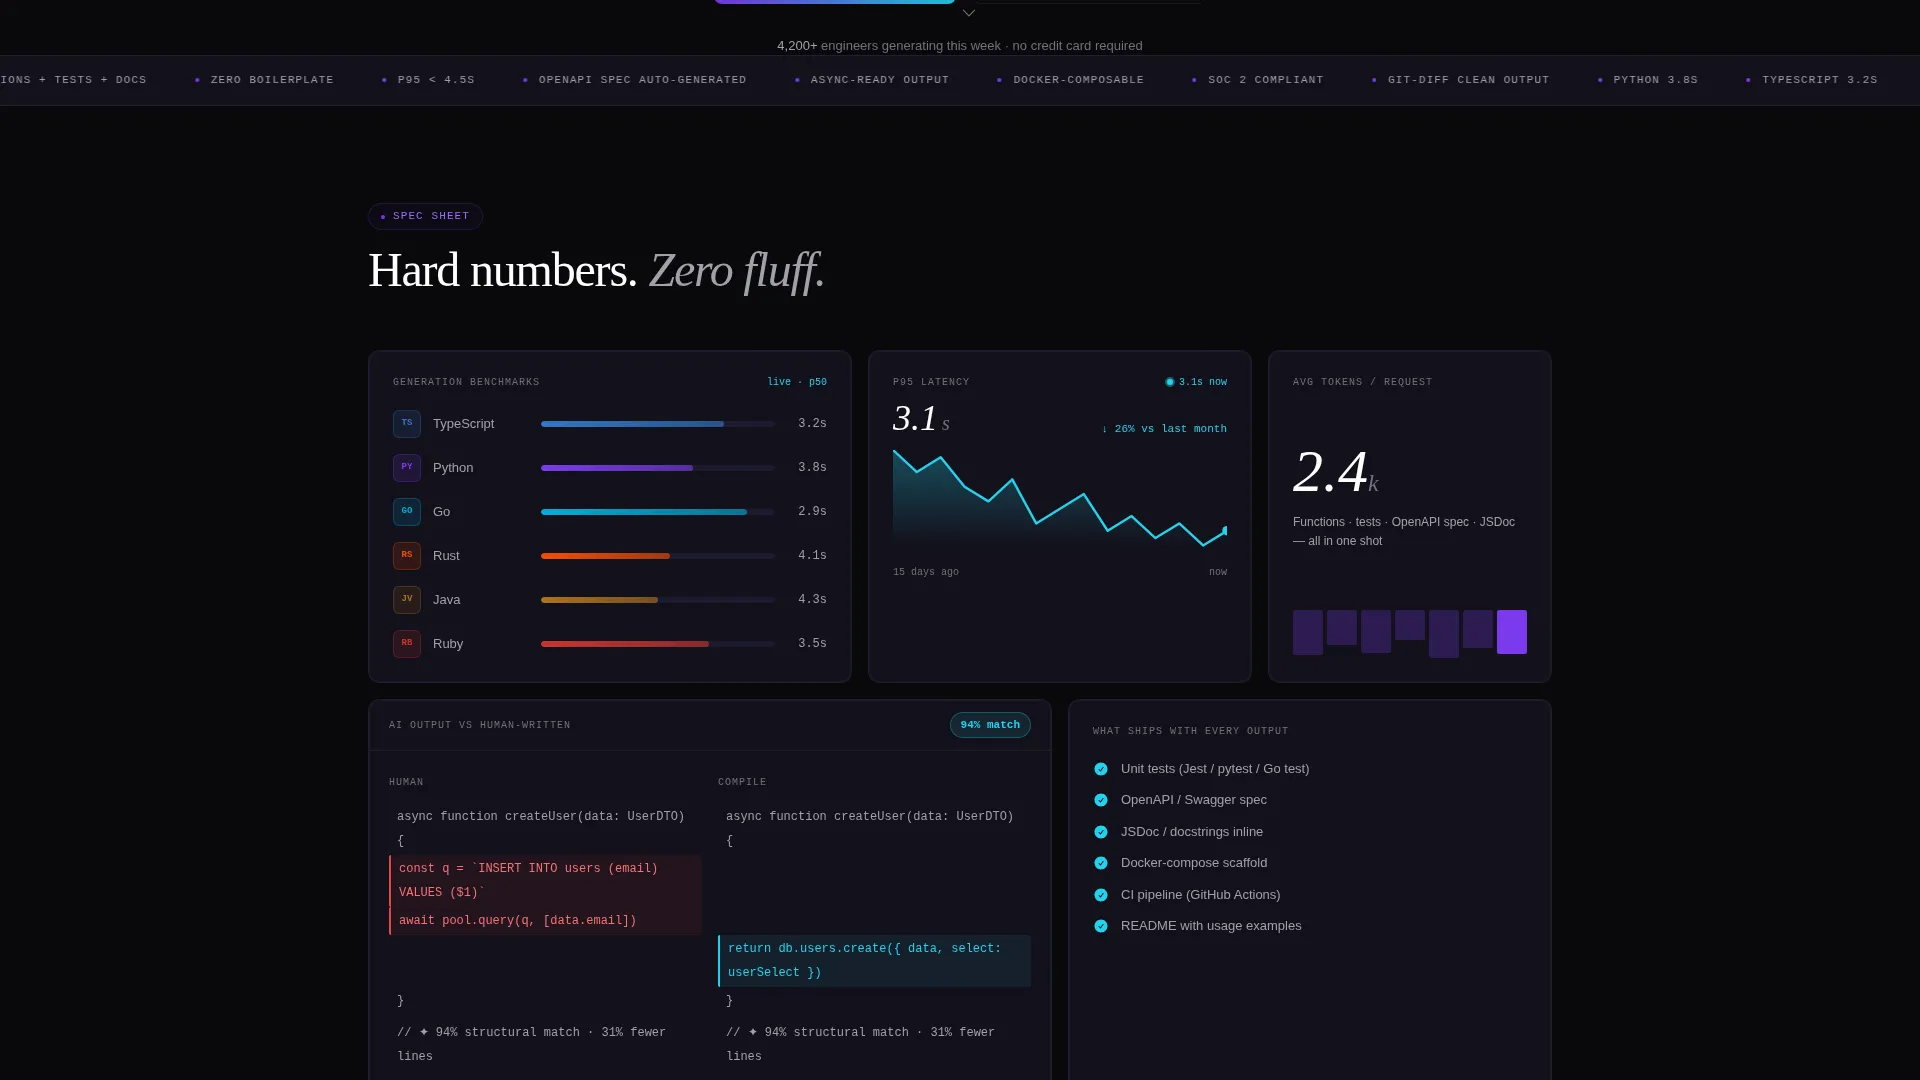Viewport: 1920px width, 1080px height.
Task: Click the AVG TOKENS / REQUEST title
Action: [1362, 382]
